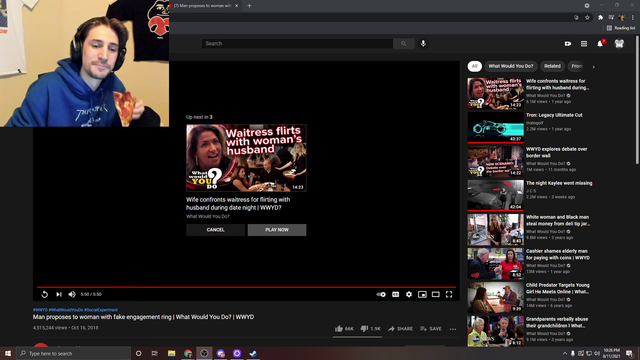Image resolution: width=640 pixels, height=360 pixels.
Task: Like the video thumbs up
Action: tap(344, 329)
